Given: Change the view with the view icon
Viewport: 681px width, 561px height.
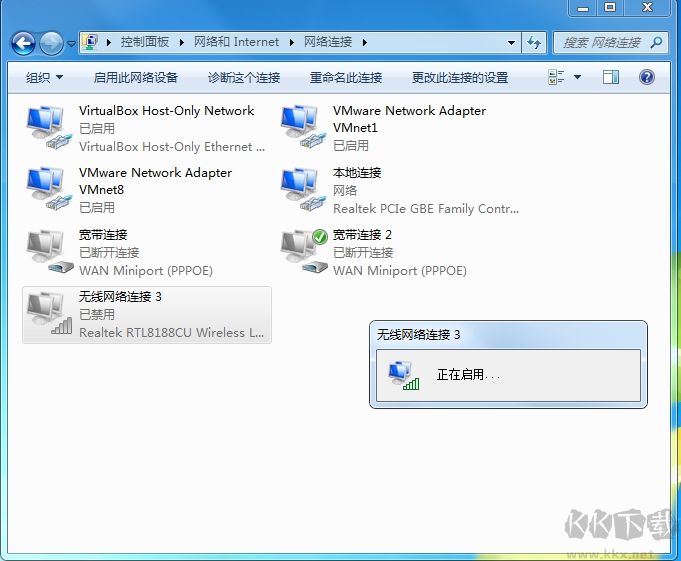Looking at the screenshot, I should [x=556, y=78].
